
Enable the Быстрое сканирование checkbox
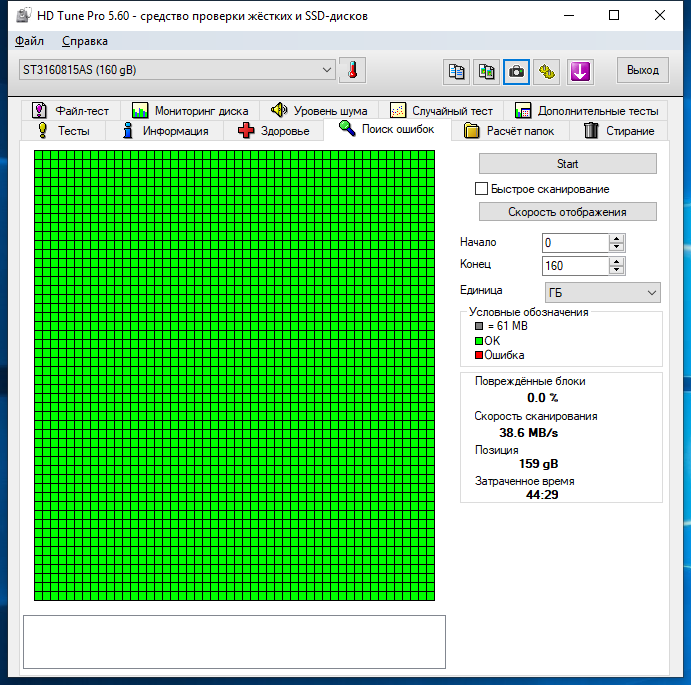click(481, 189)
